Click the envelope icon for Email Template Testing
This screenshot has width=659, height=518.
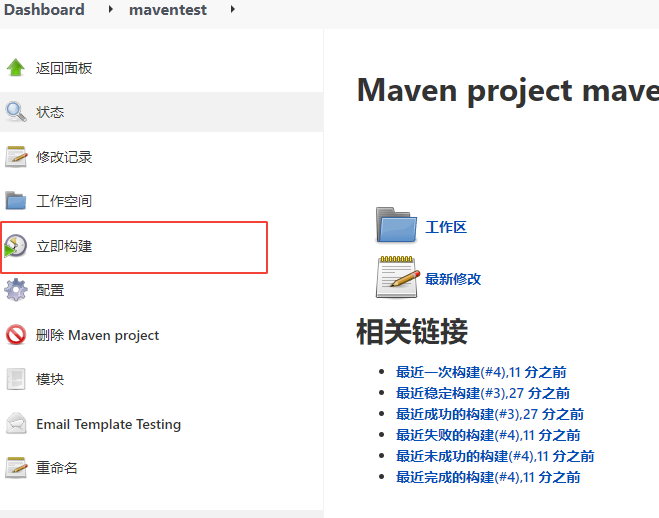[x=16, y=423]
